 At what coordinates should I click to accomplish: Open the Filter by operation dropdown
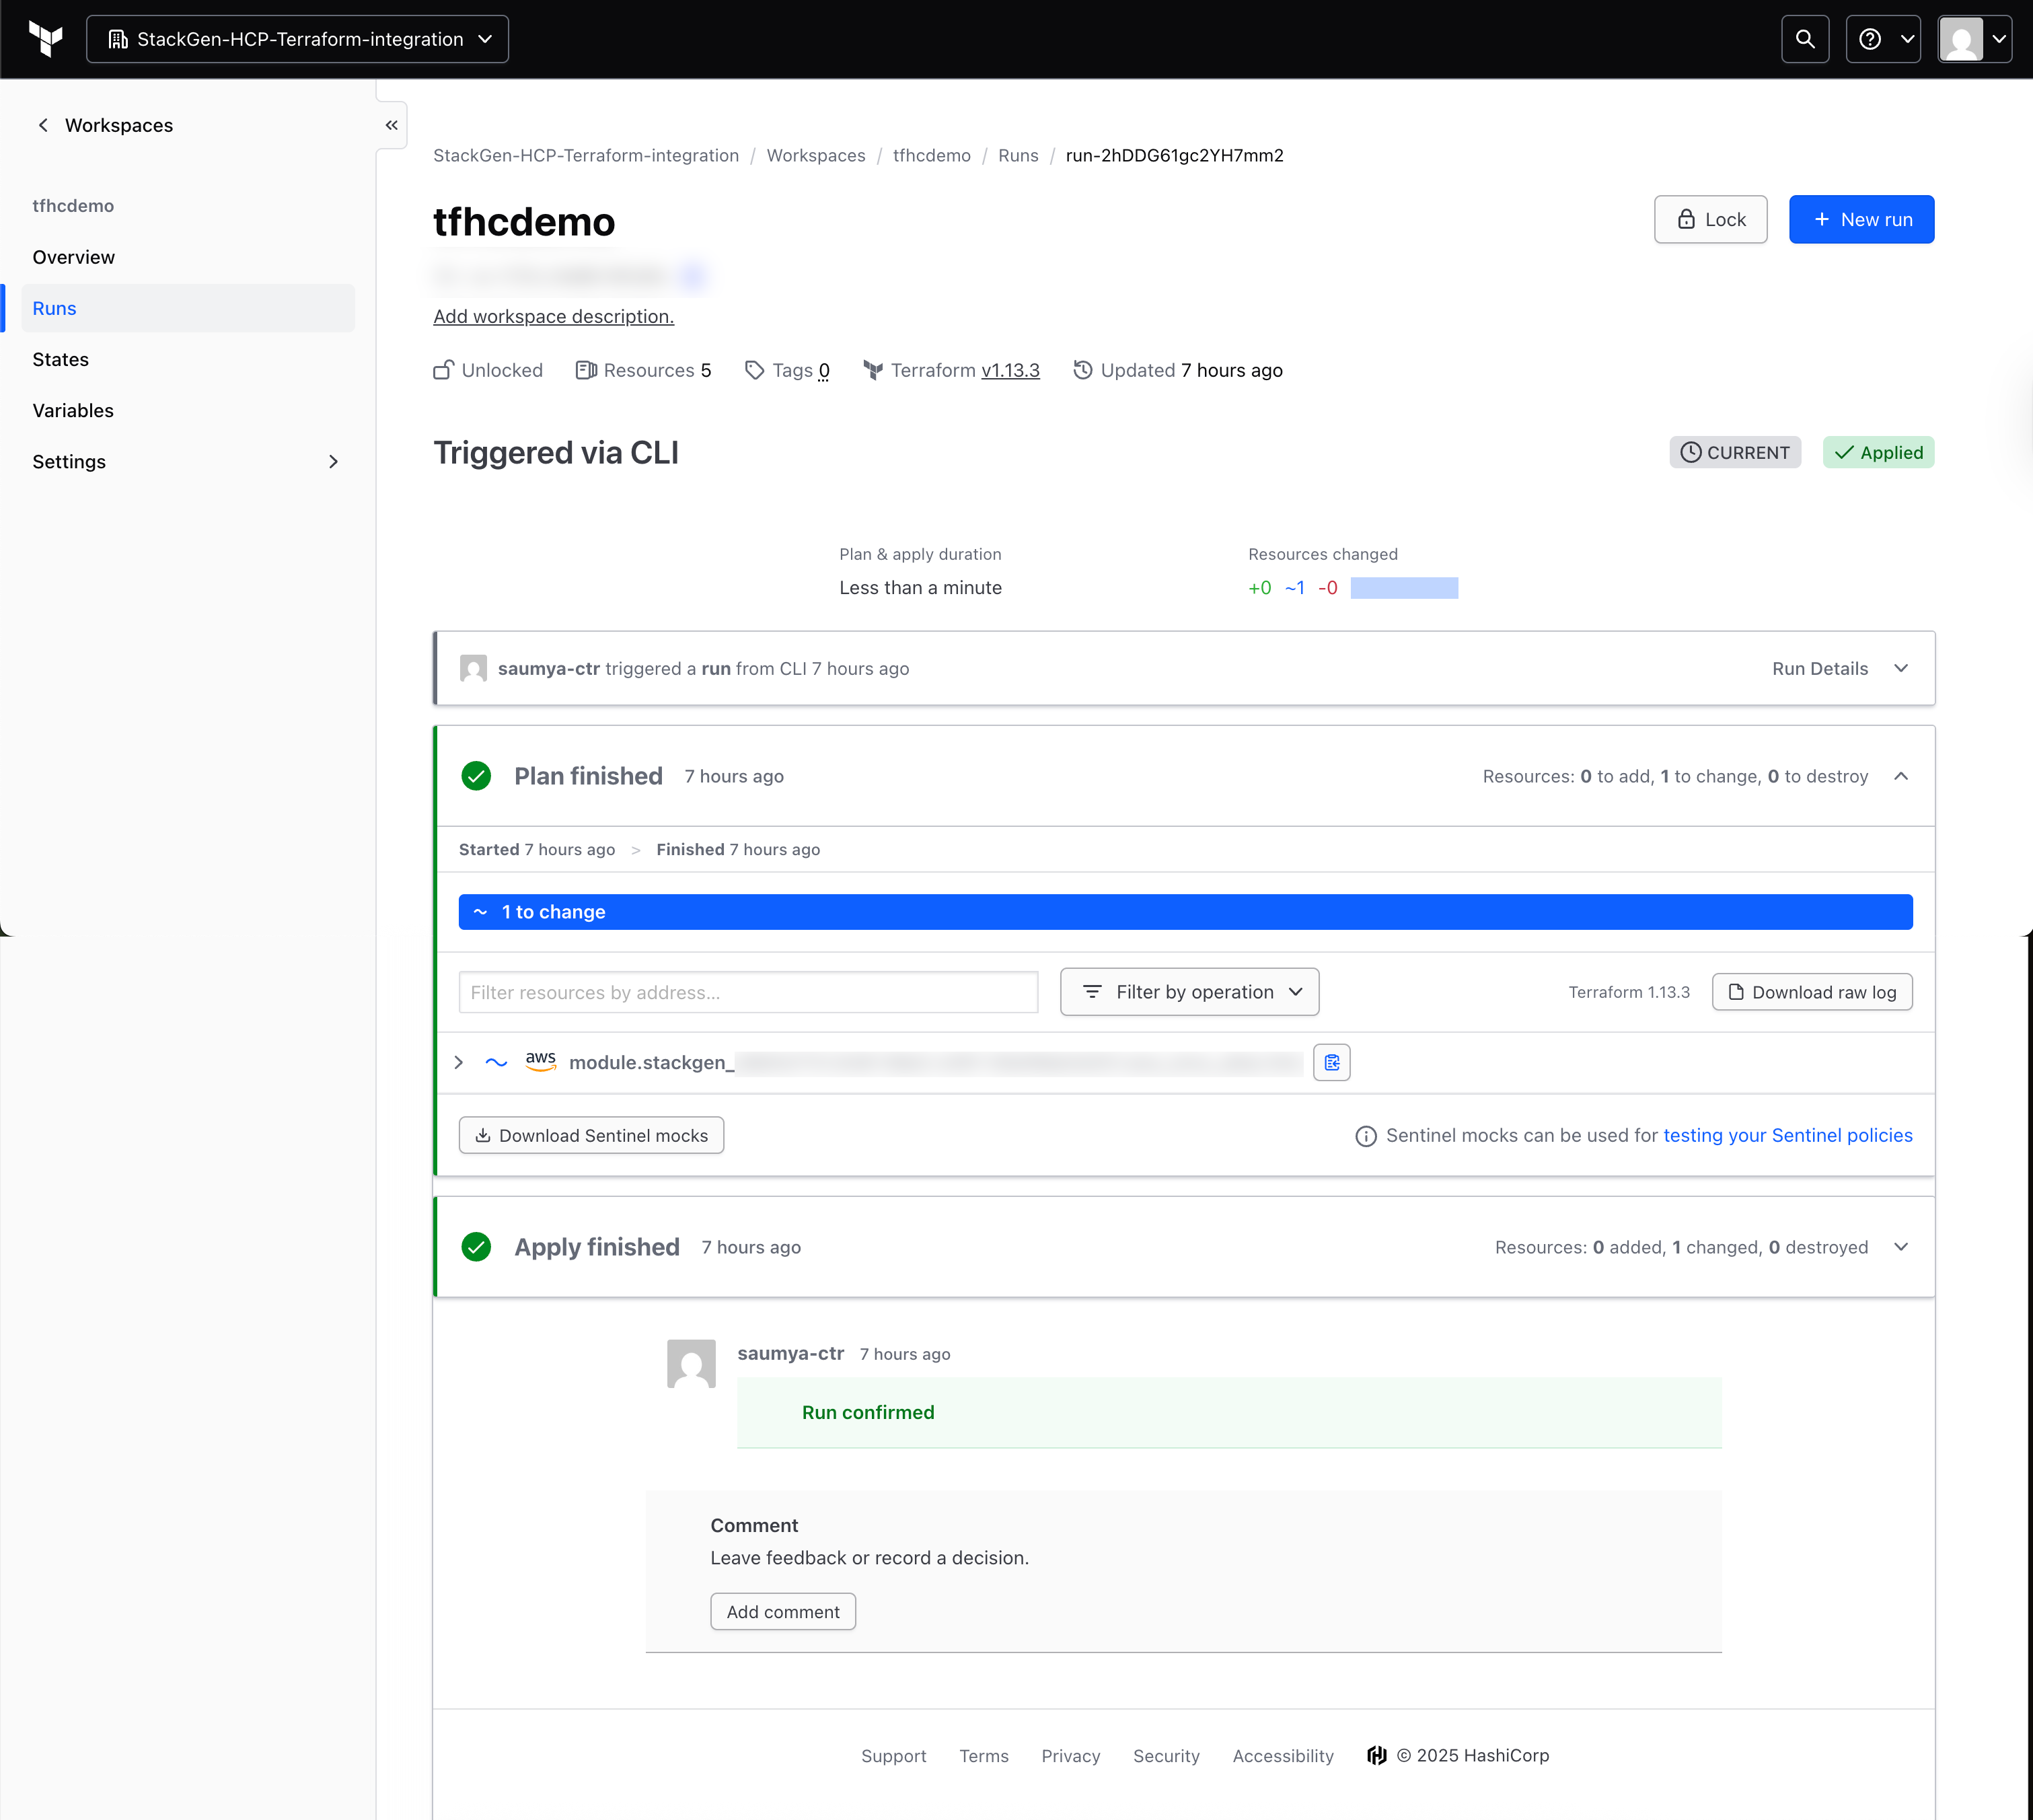click(x=1189, y=992)
